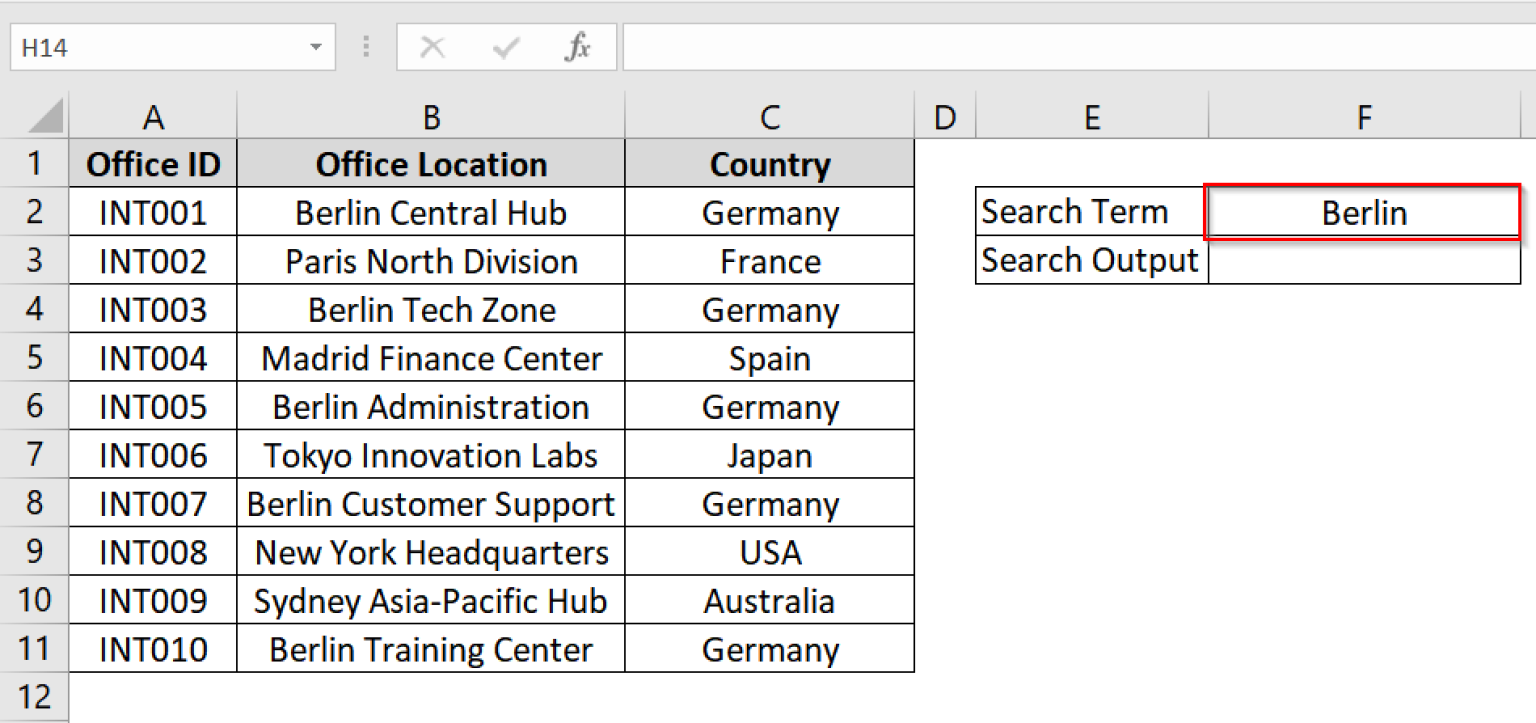The image size is (1536, 723).
Task: Click inside the formula bar
Action: (x=900, y=46)
